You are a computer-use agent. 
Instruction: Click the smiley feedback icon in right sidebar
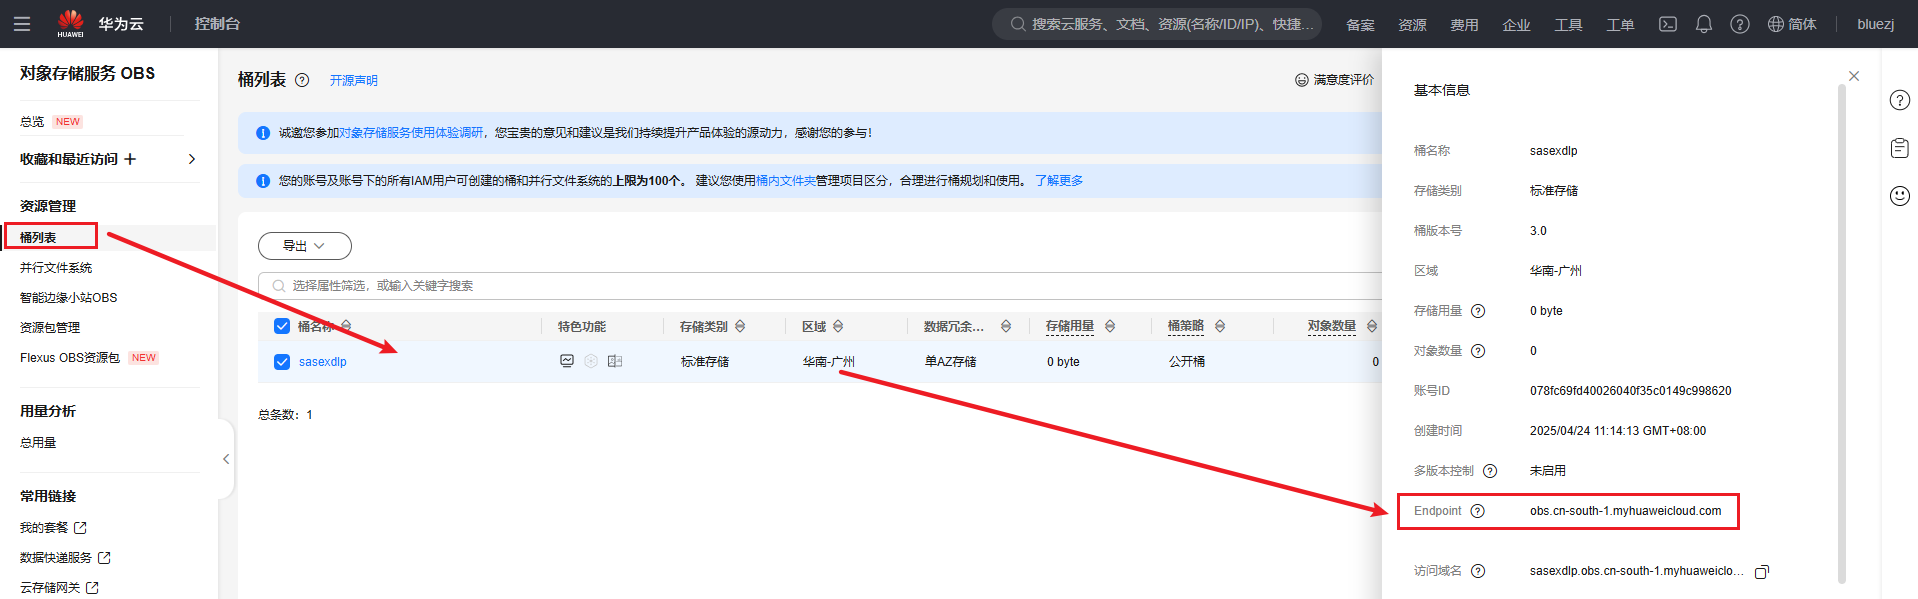1899,196
